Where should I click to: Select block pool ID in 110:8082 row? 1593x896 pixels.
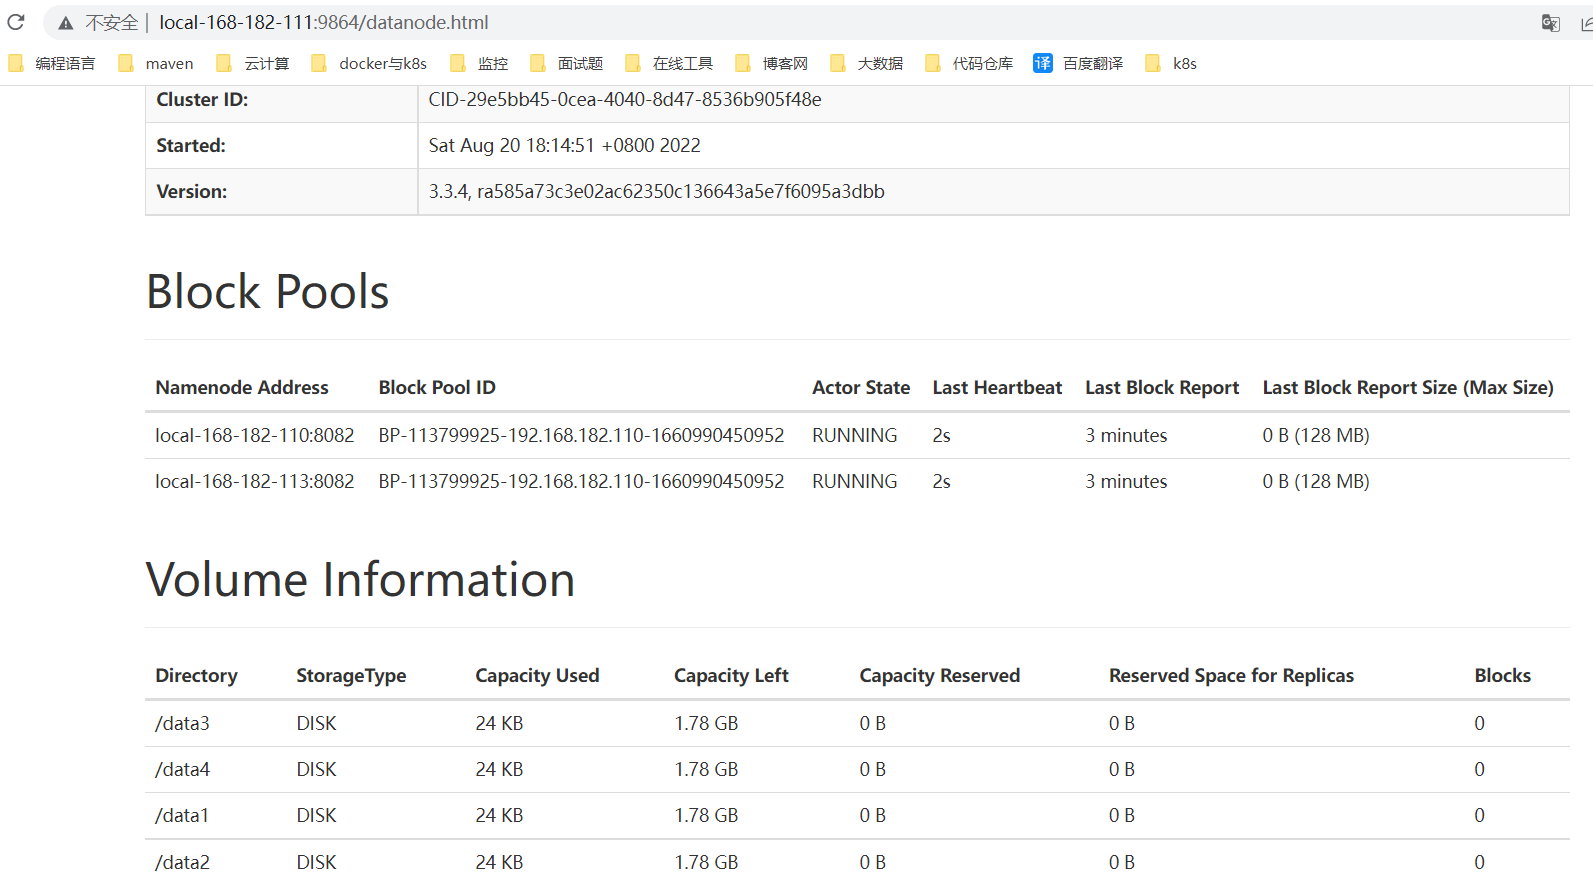click(581, 435)
